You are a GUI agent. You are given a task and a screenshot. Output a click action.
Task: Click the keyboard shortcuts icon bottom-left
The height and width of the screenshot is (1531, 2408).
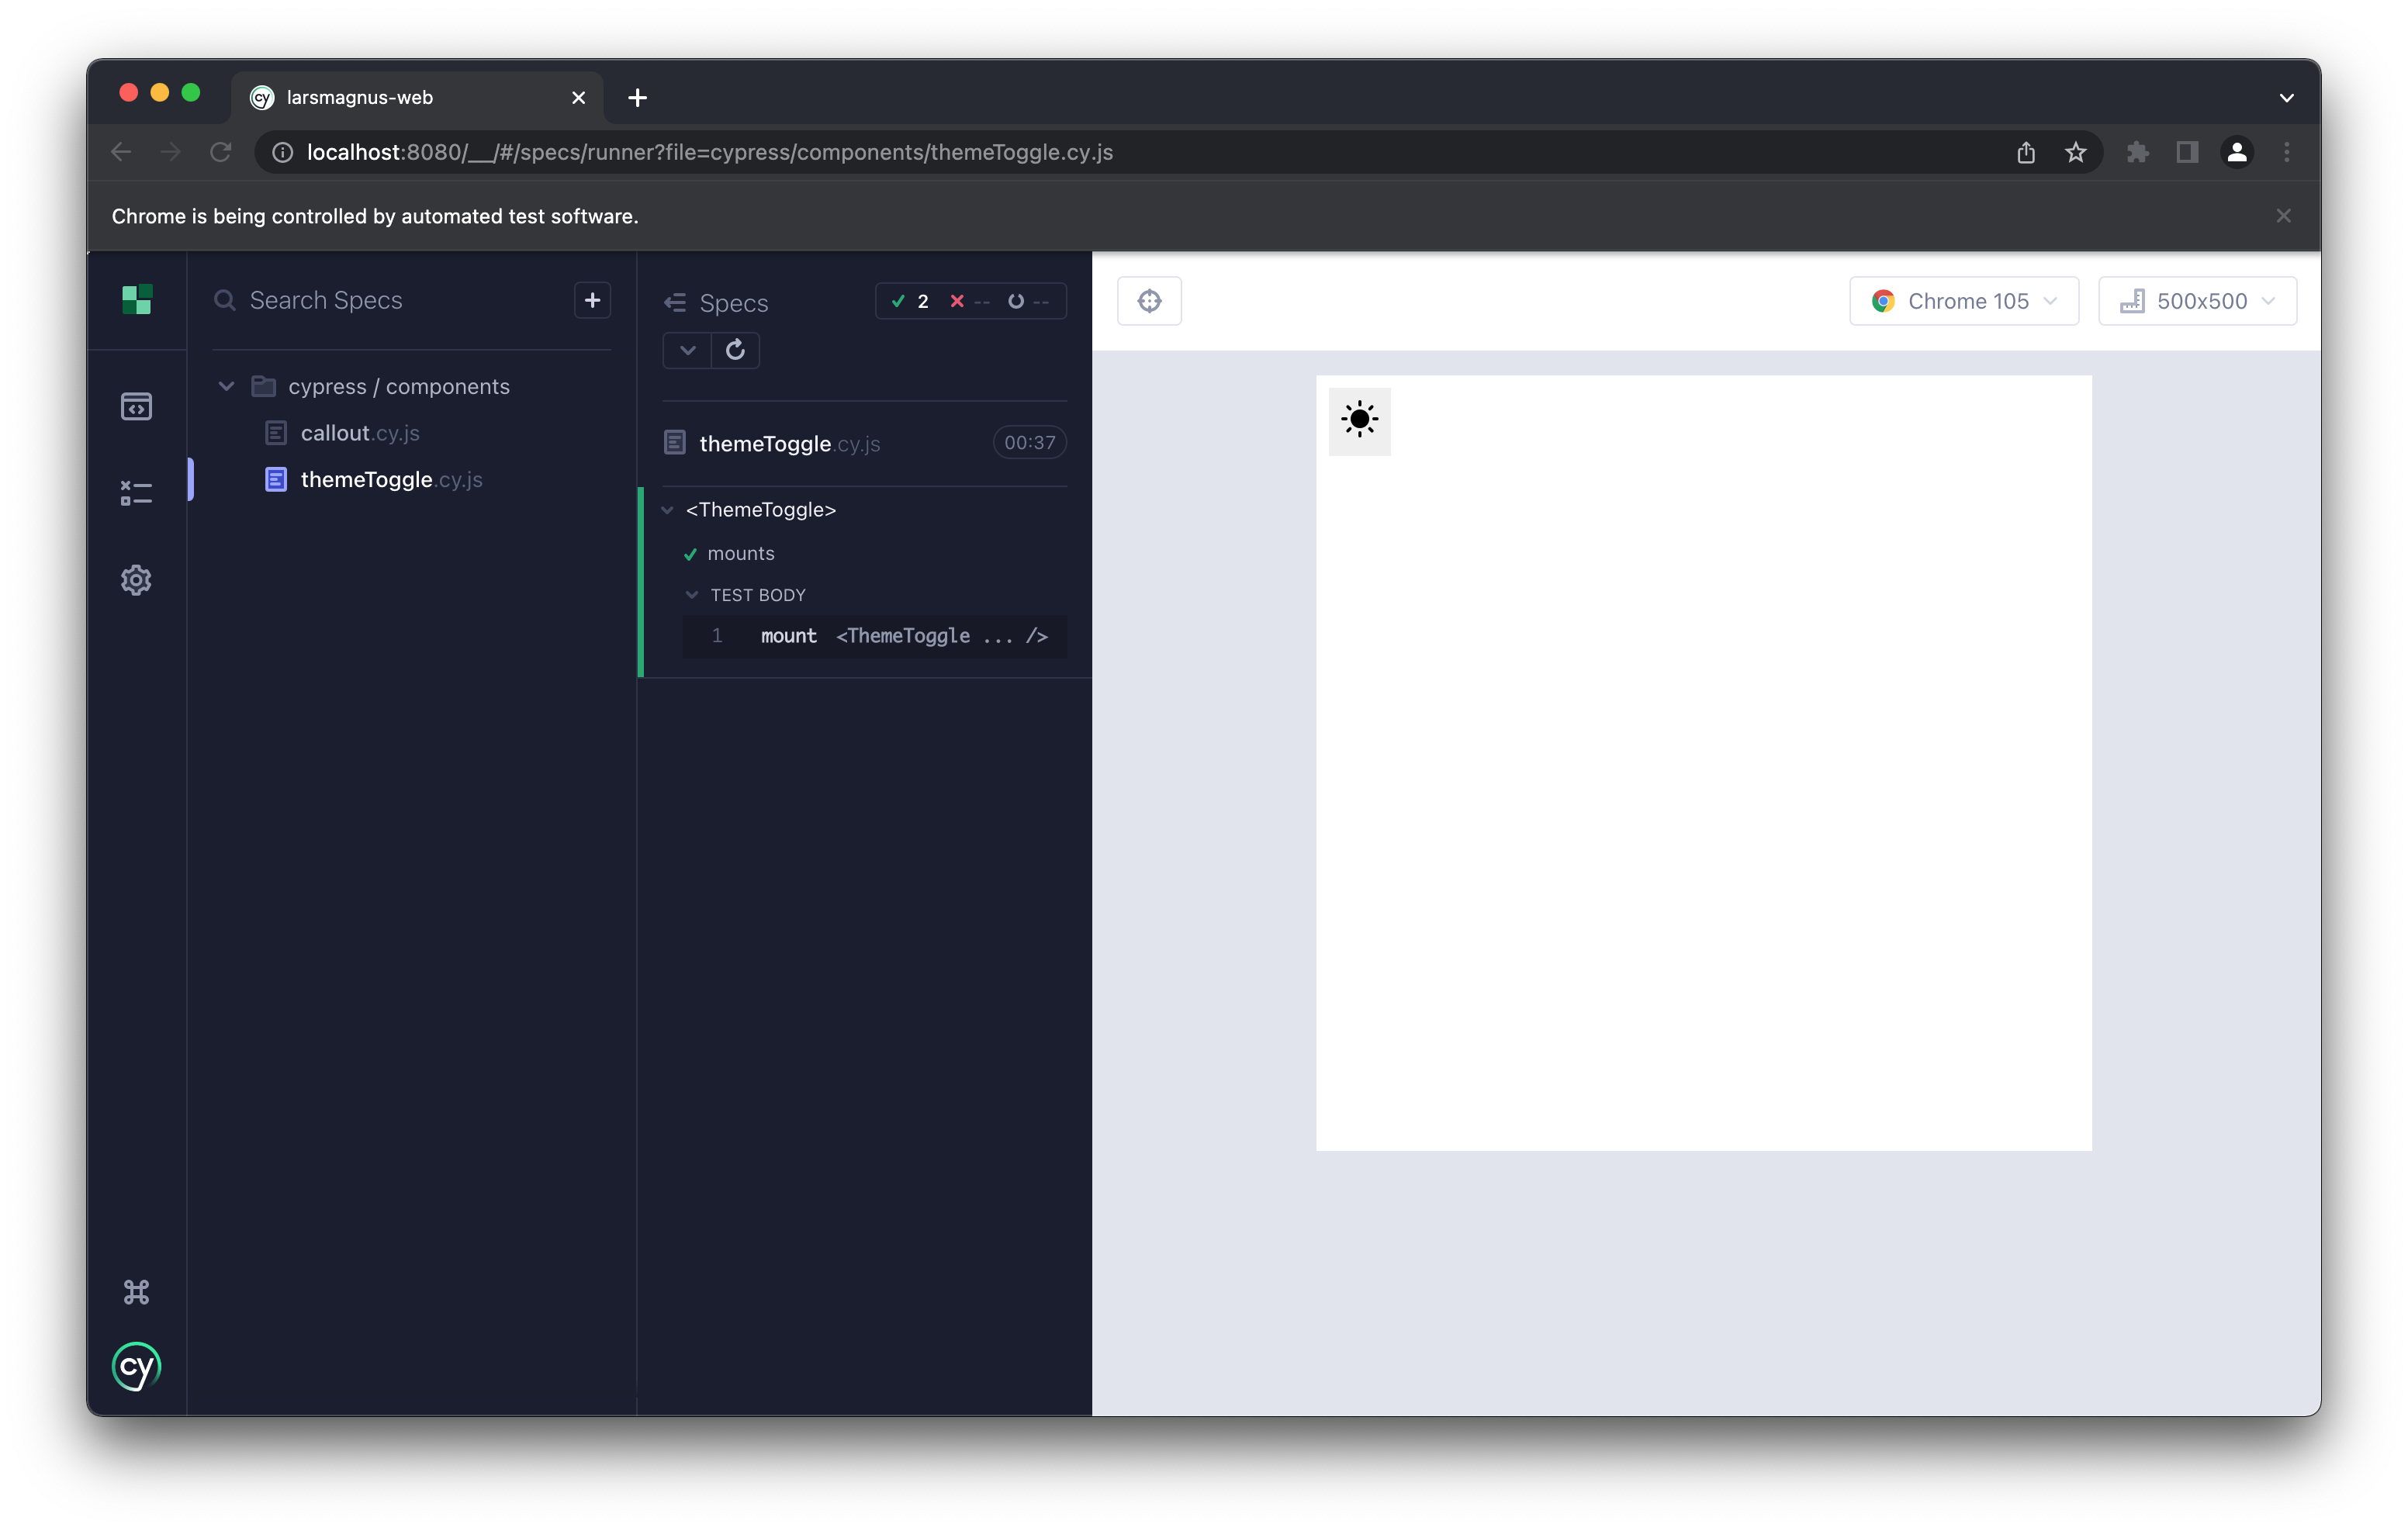point(137,1291)
